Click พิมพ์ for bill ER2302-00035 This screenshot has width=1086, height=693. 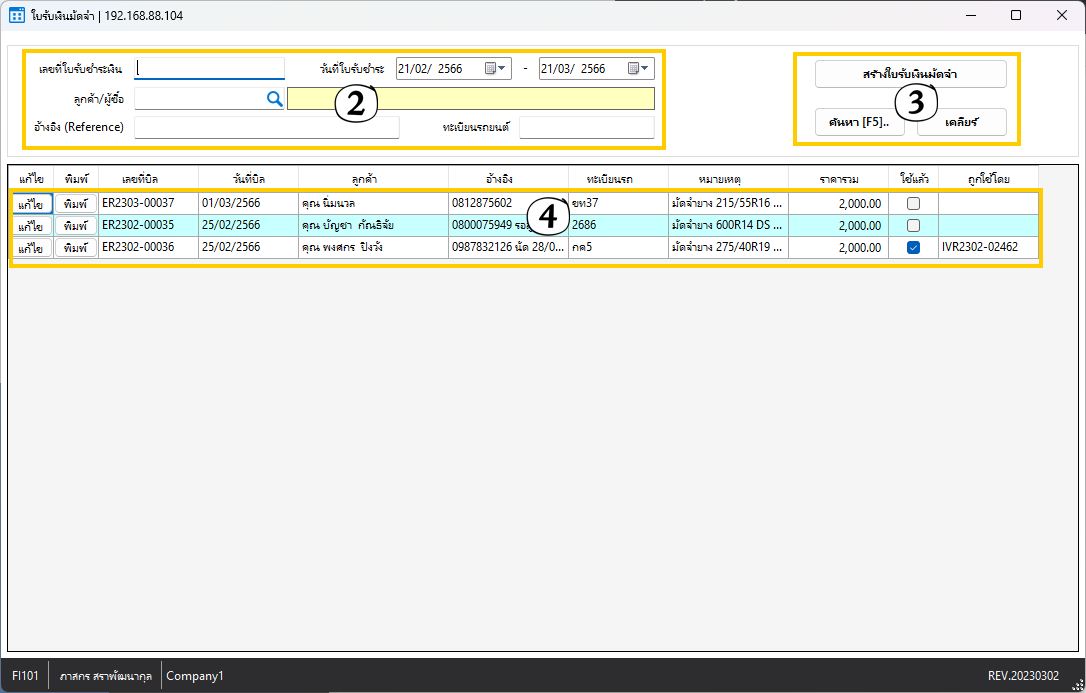(75, 225)
